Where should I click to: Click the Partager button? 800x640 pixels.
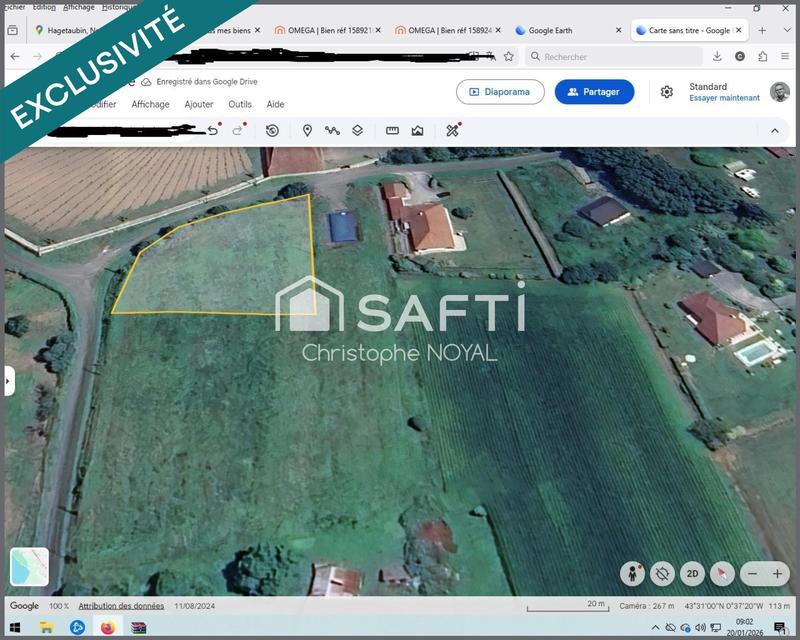coord(594,91)
